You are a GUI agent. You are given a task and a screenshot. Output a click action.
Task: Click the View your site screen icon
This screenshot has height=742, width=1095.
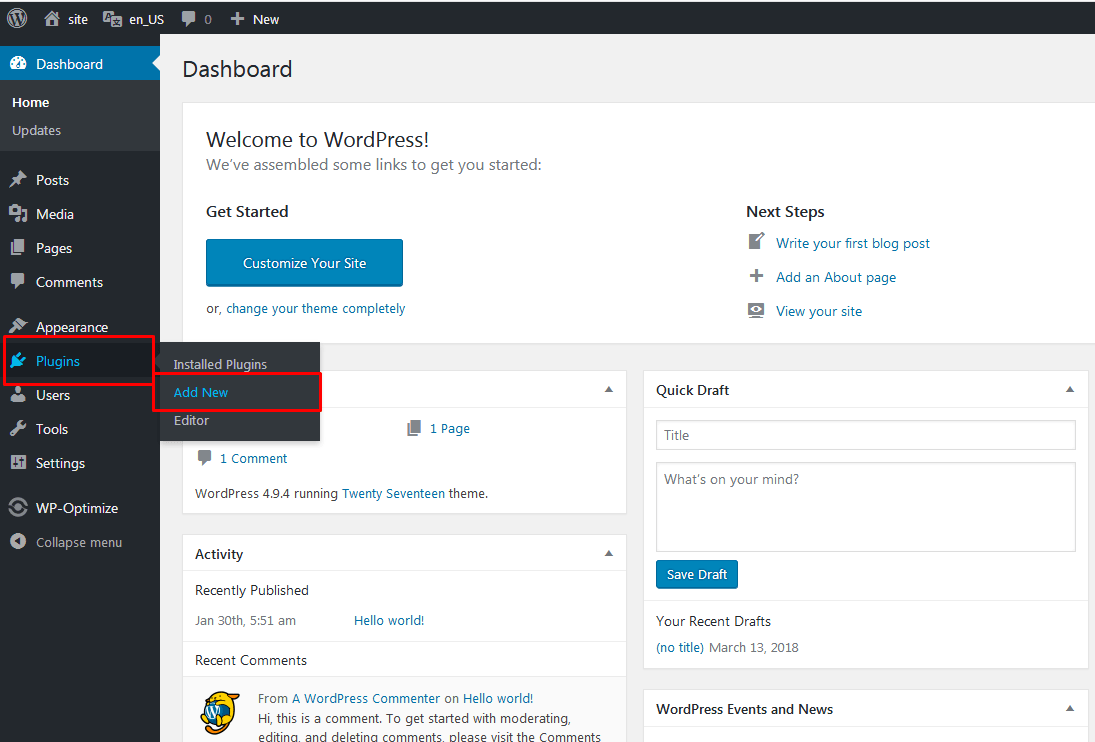click(x=756, y=310)
